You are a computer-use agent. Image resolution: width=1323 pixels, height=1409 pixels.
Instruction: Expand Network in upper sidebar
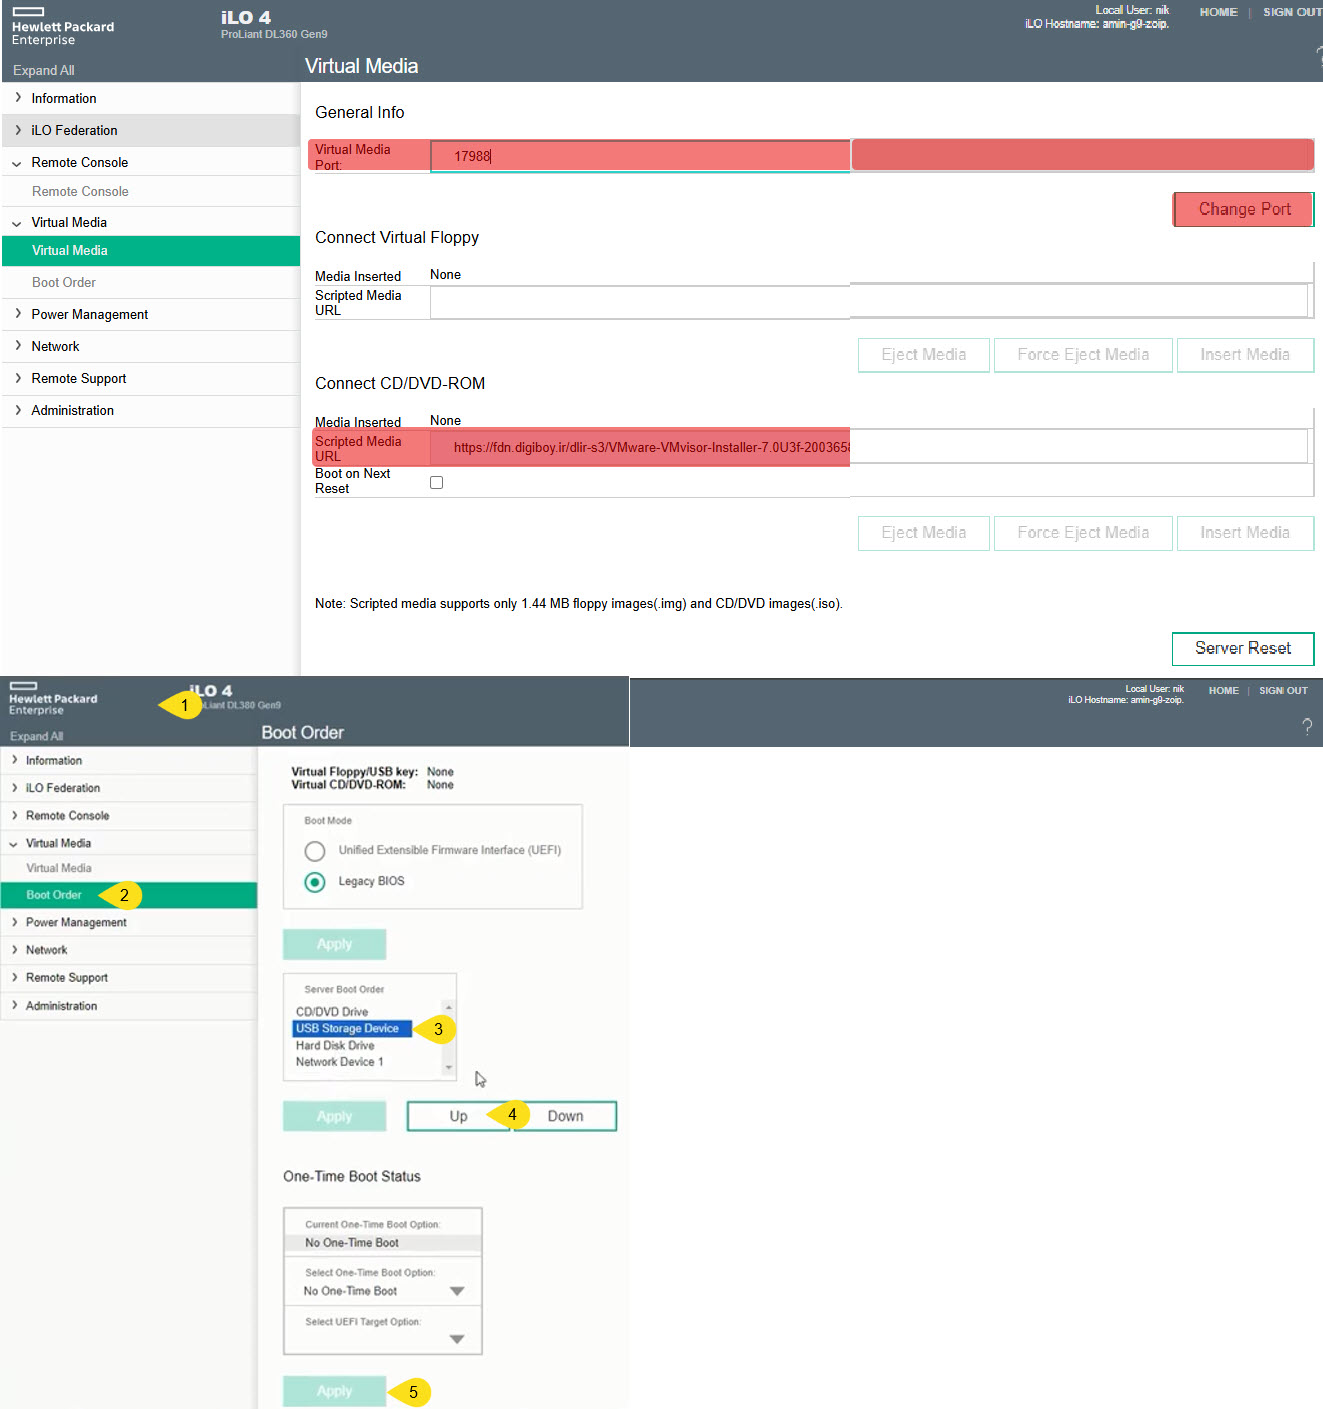[18, 346]
